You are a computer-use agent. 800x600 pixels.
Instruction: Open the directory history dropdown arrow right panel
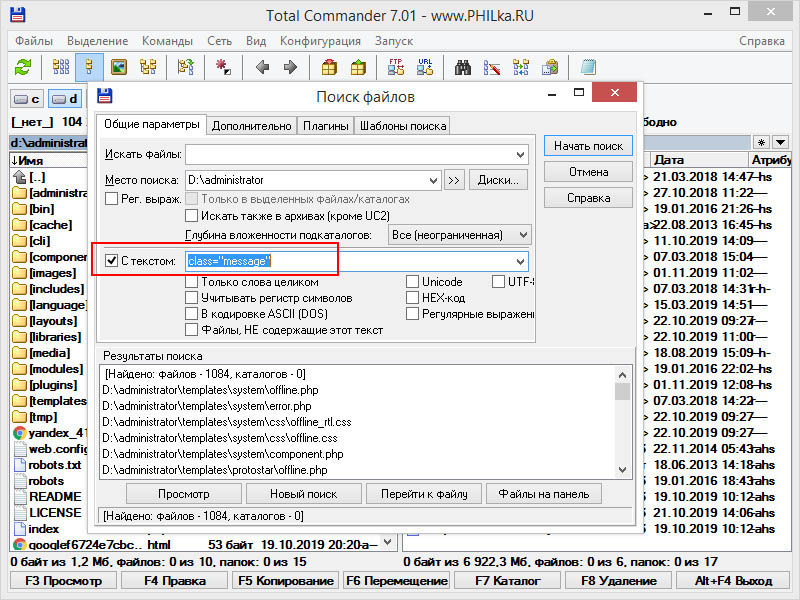click(x=780, y=142)
